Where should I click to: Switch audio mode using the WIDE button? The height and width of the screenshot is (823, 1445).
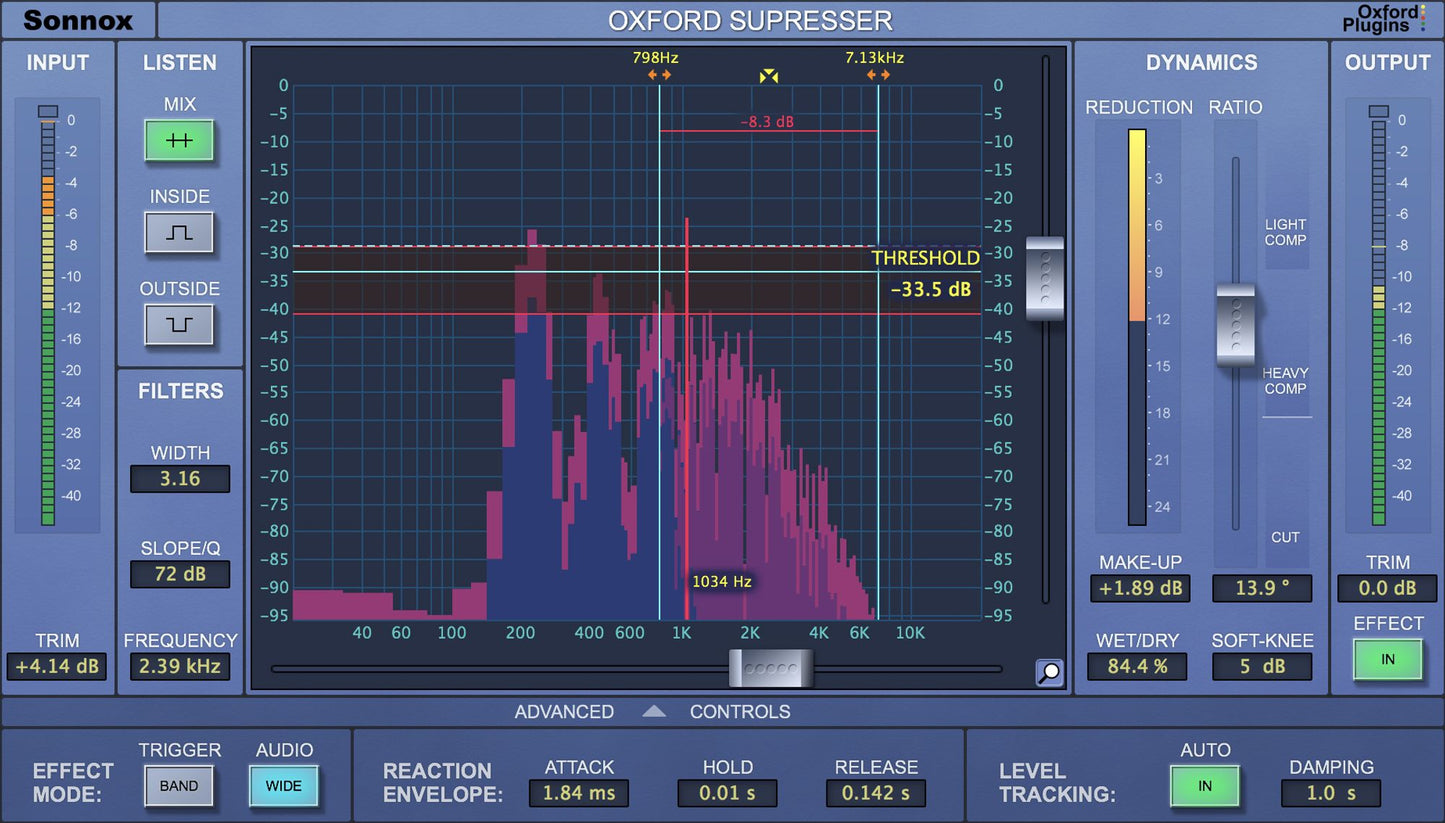283,786
